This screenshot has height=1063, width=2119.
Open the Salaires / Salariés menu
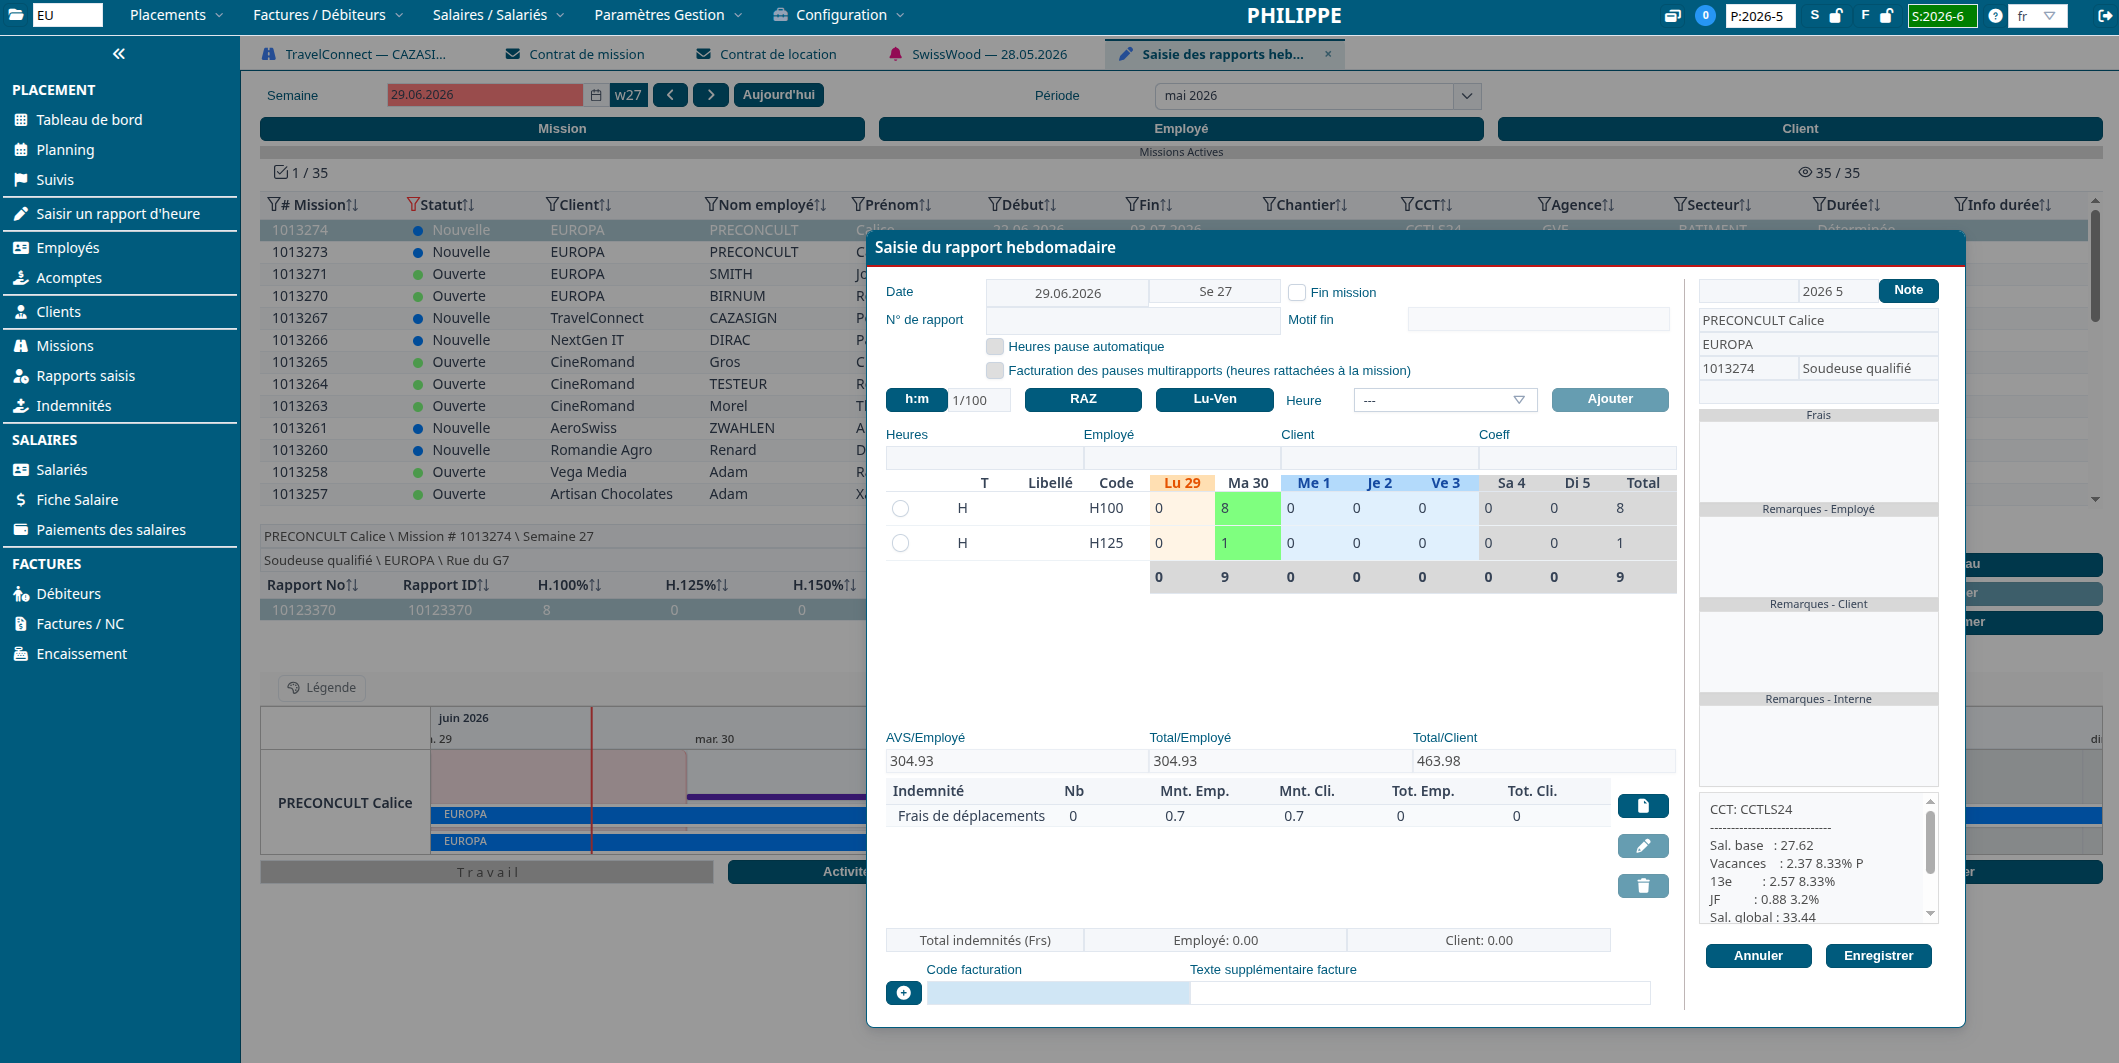[498, 15]
